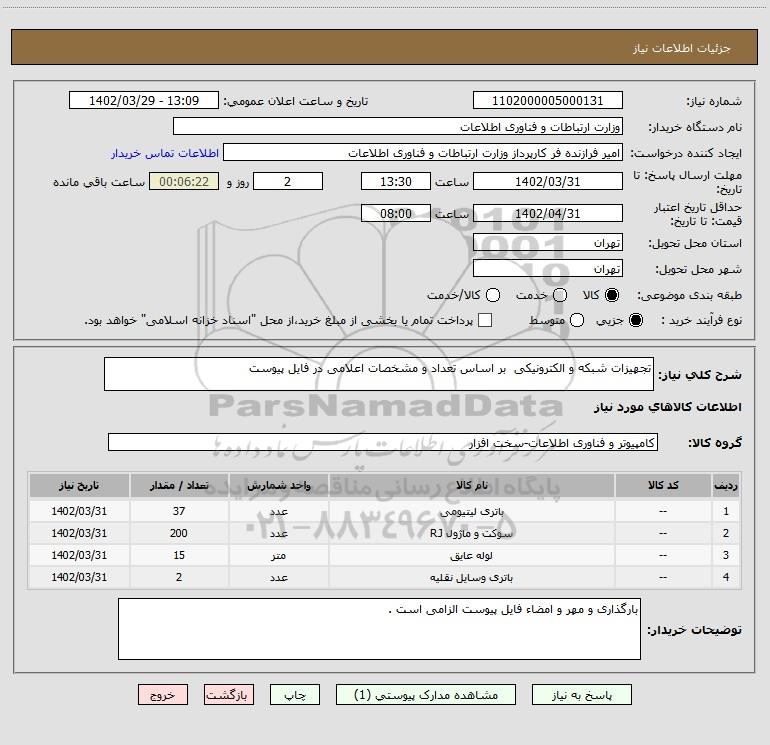Image resolution: width=770 pixels, height=745 pixels.
Task: Click the deadline time field 13:30
Action: tap(396, 181)
